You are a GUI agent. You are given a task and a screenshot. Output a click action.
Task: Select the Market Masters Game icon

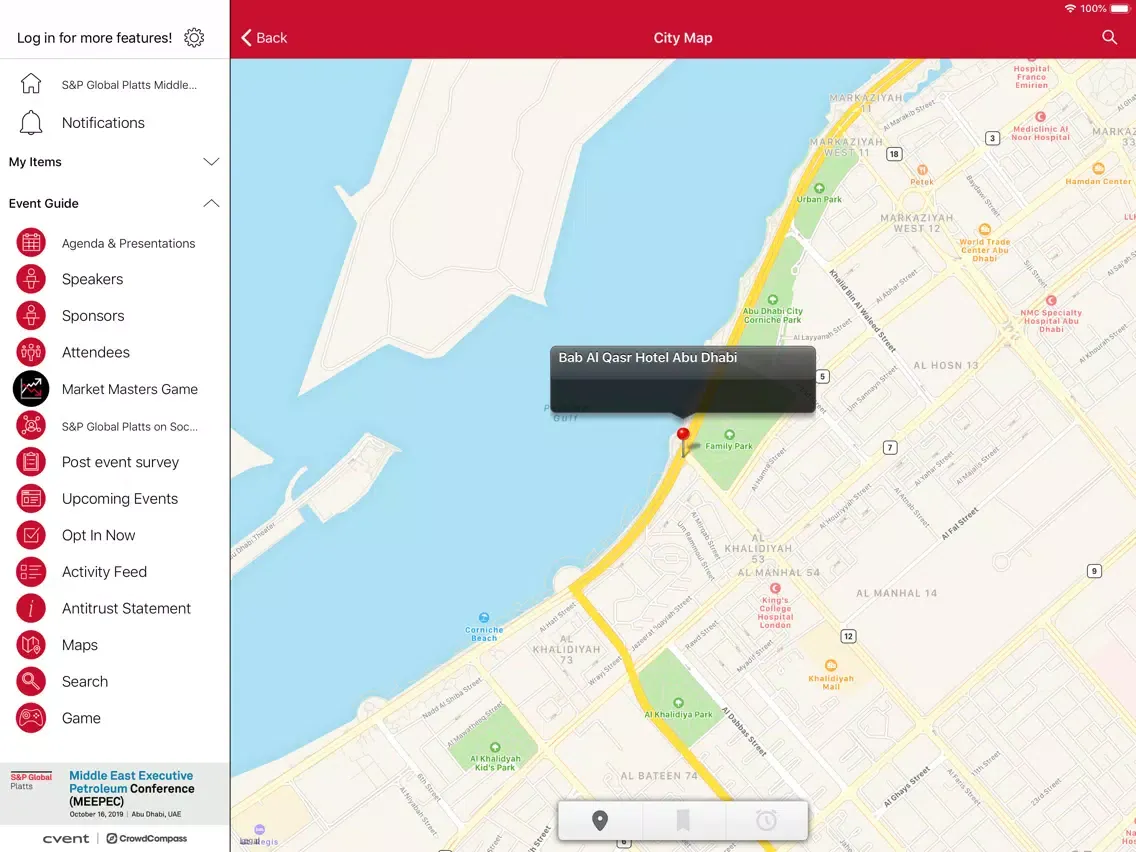click(x=31, y=389)
